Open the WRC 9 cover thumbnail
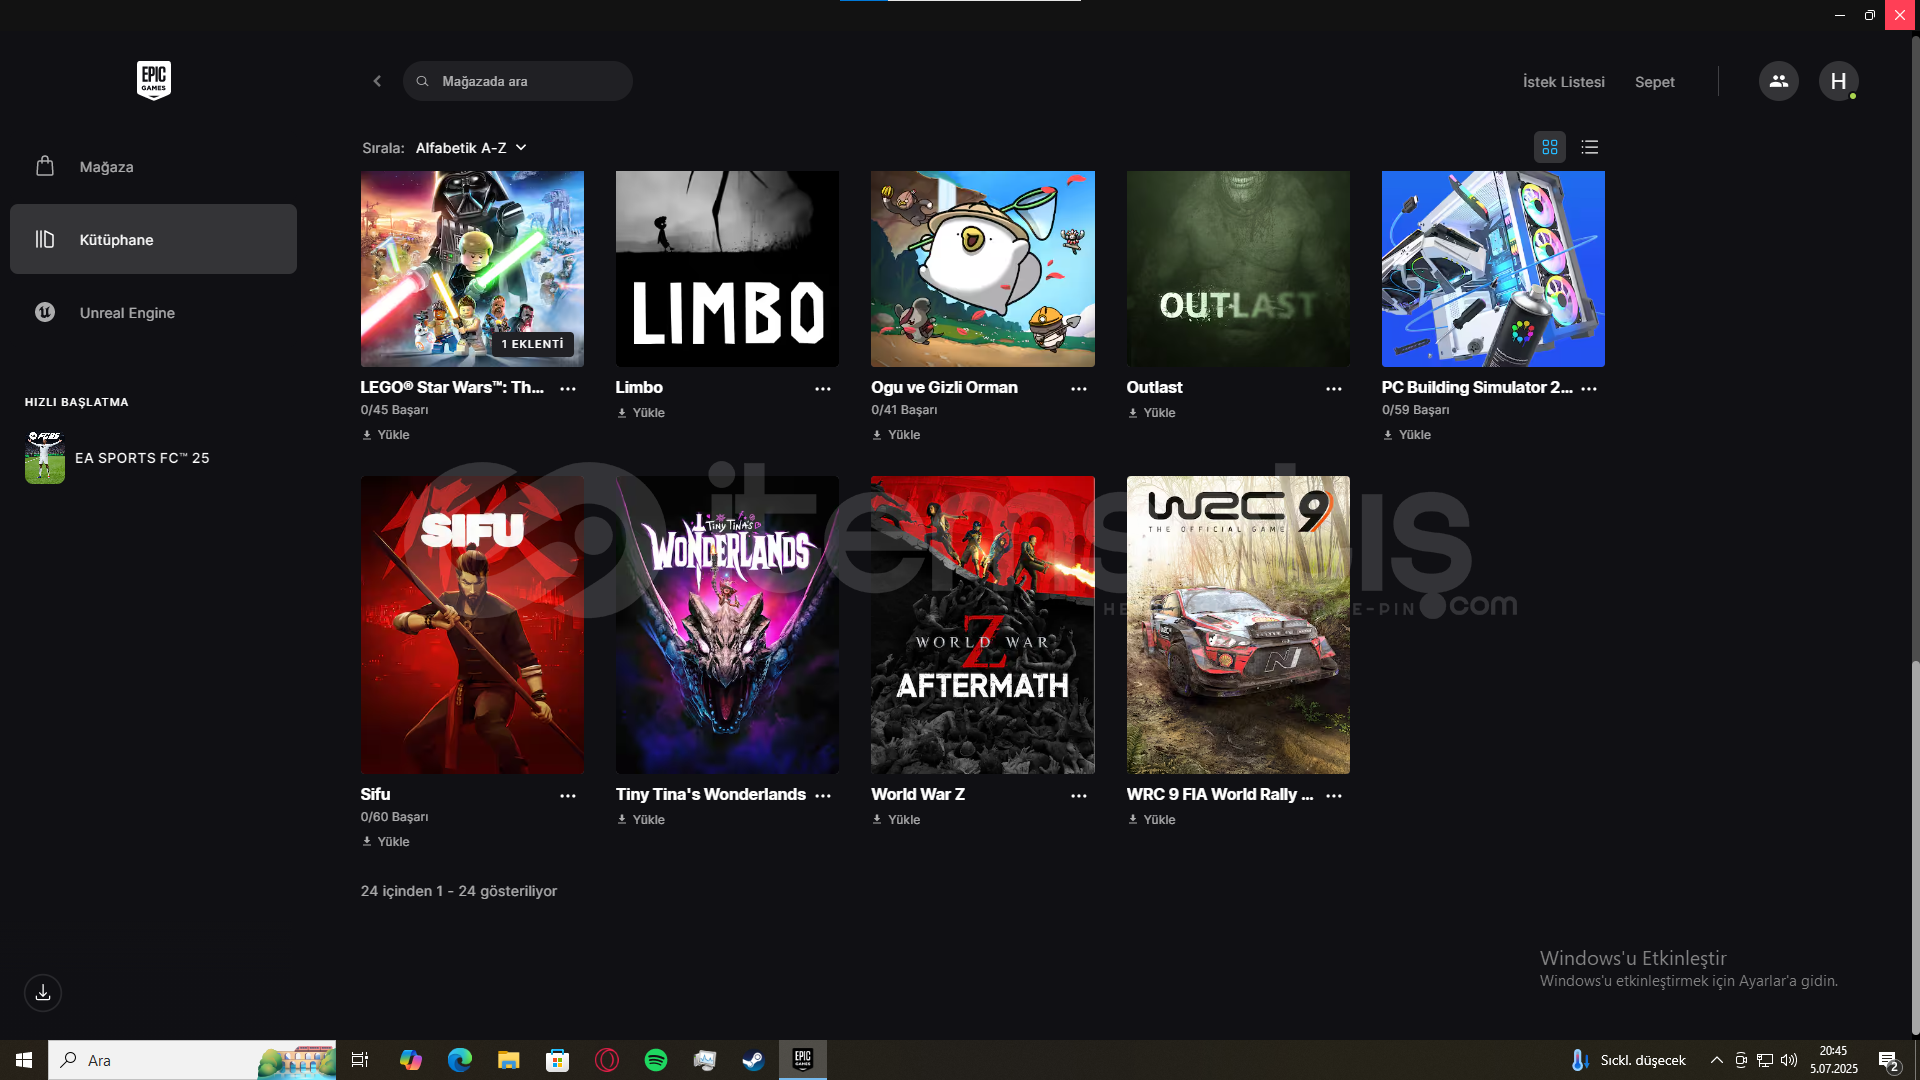Screen dimensions: 1920x1080 pyautogui.click(x=1238, y=625)
